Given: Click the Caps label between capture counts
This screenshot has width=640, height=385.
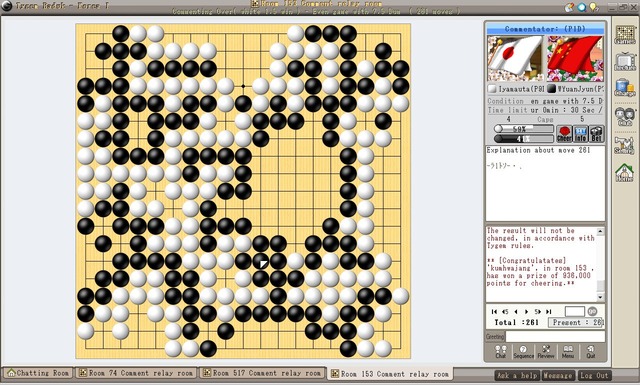Looking at the screenshot, I should (x=545, y=119).
